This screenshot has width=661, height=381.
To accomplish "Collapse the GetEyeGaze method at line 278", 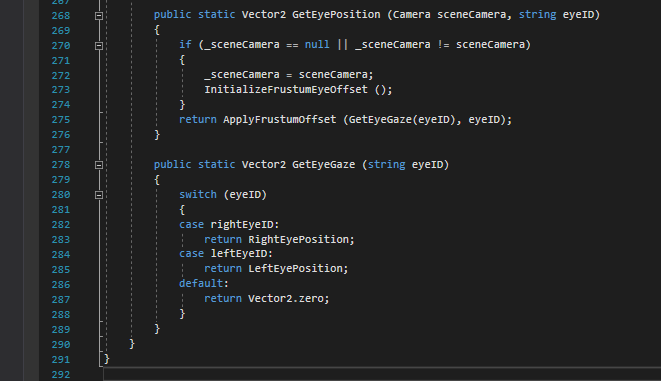I will tap(99, 165).
